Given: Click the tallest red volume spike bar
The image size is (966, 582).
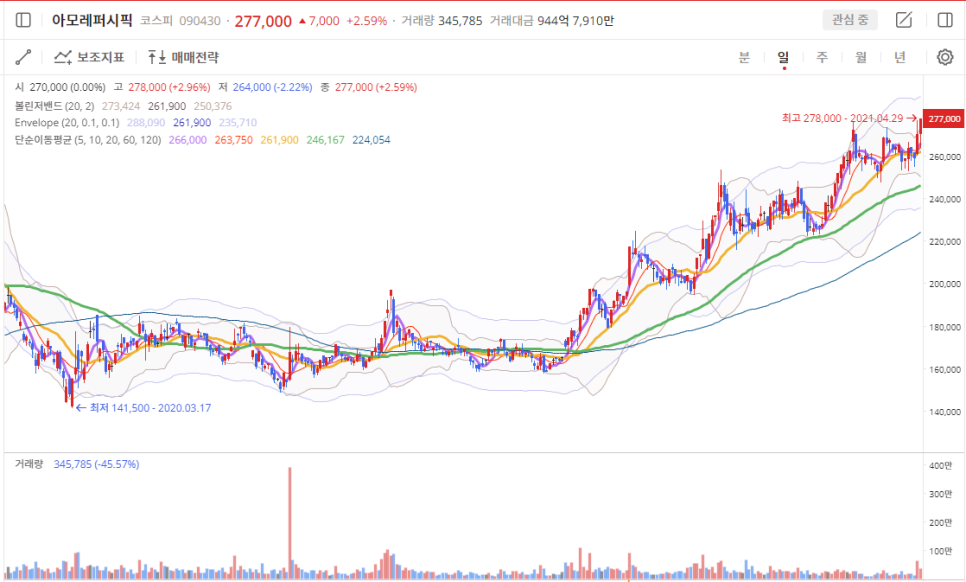Looking at the screenshot, I should point(290,522).
